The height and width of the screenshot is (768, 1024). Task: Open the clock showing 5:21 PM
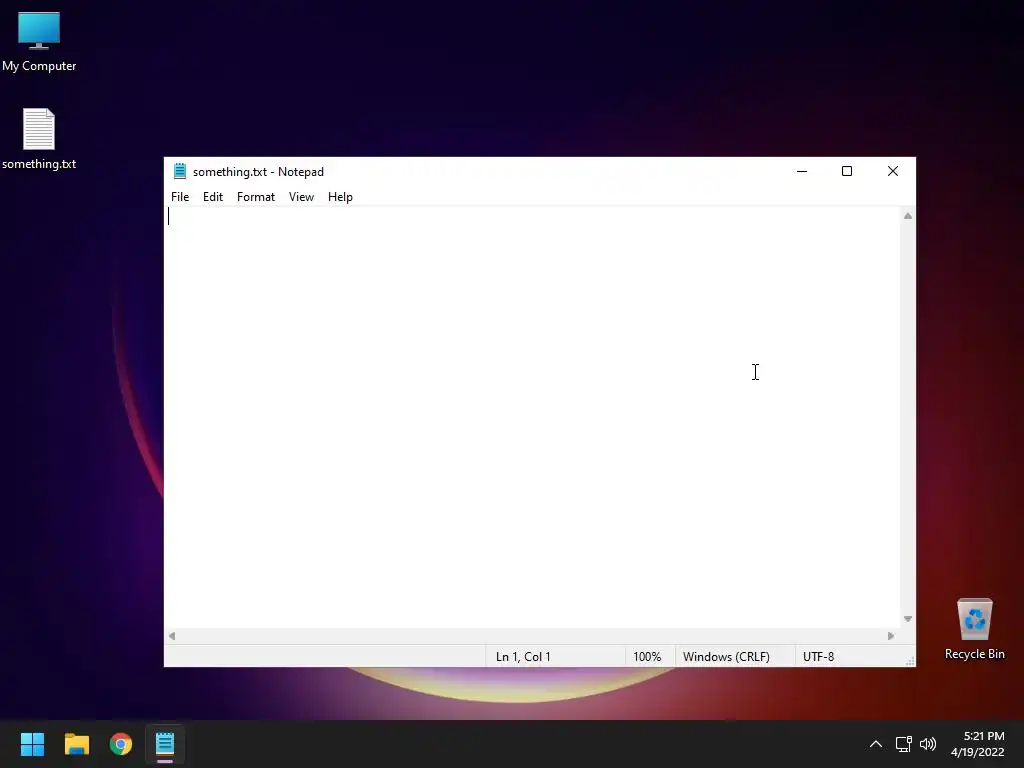[978, 744]
